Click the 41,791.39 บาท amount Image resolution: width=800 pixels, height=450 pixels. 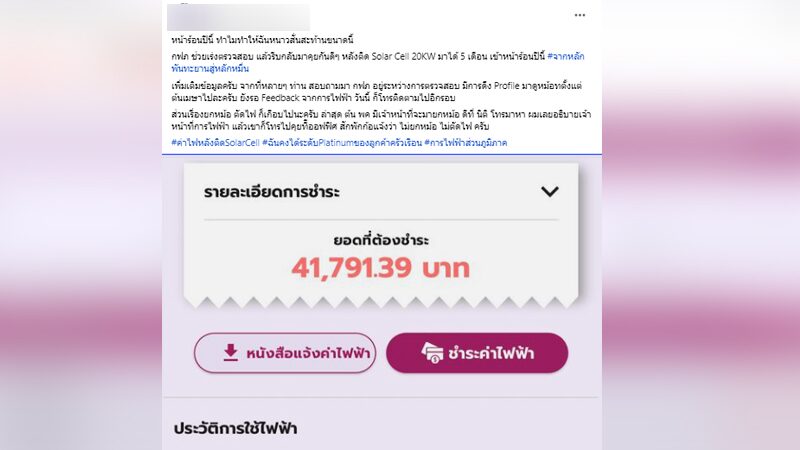click(x=381, y=268)
